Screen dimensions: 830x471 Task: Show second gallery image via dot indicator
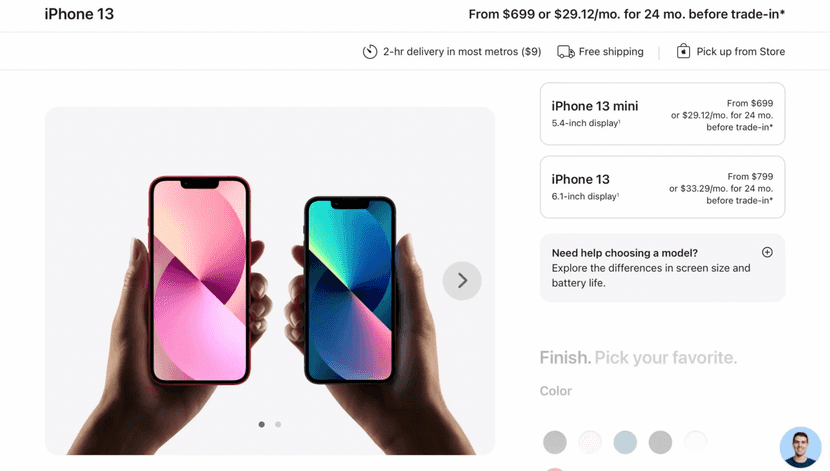click(x=278, y=424)
